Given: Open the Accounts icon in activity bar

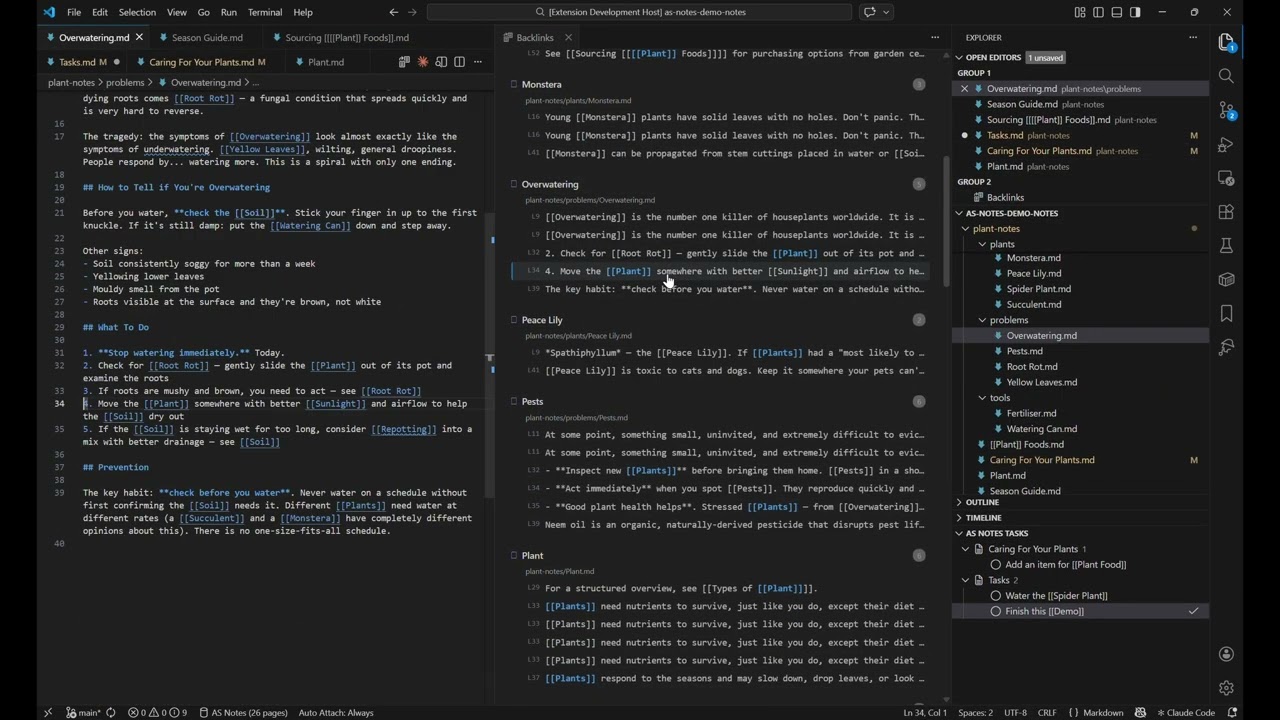Looking at the screenshot, I should point(1226,654).
